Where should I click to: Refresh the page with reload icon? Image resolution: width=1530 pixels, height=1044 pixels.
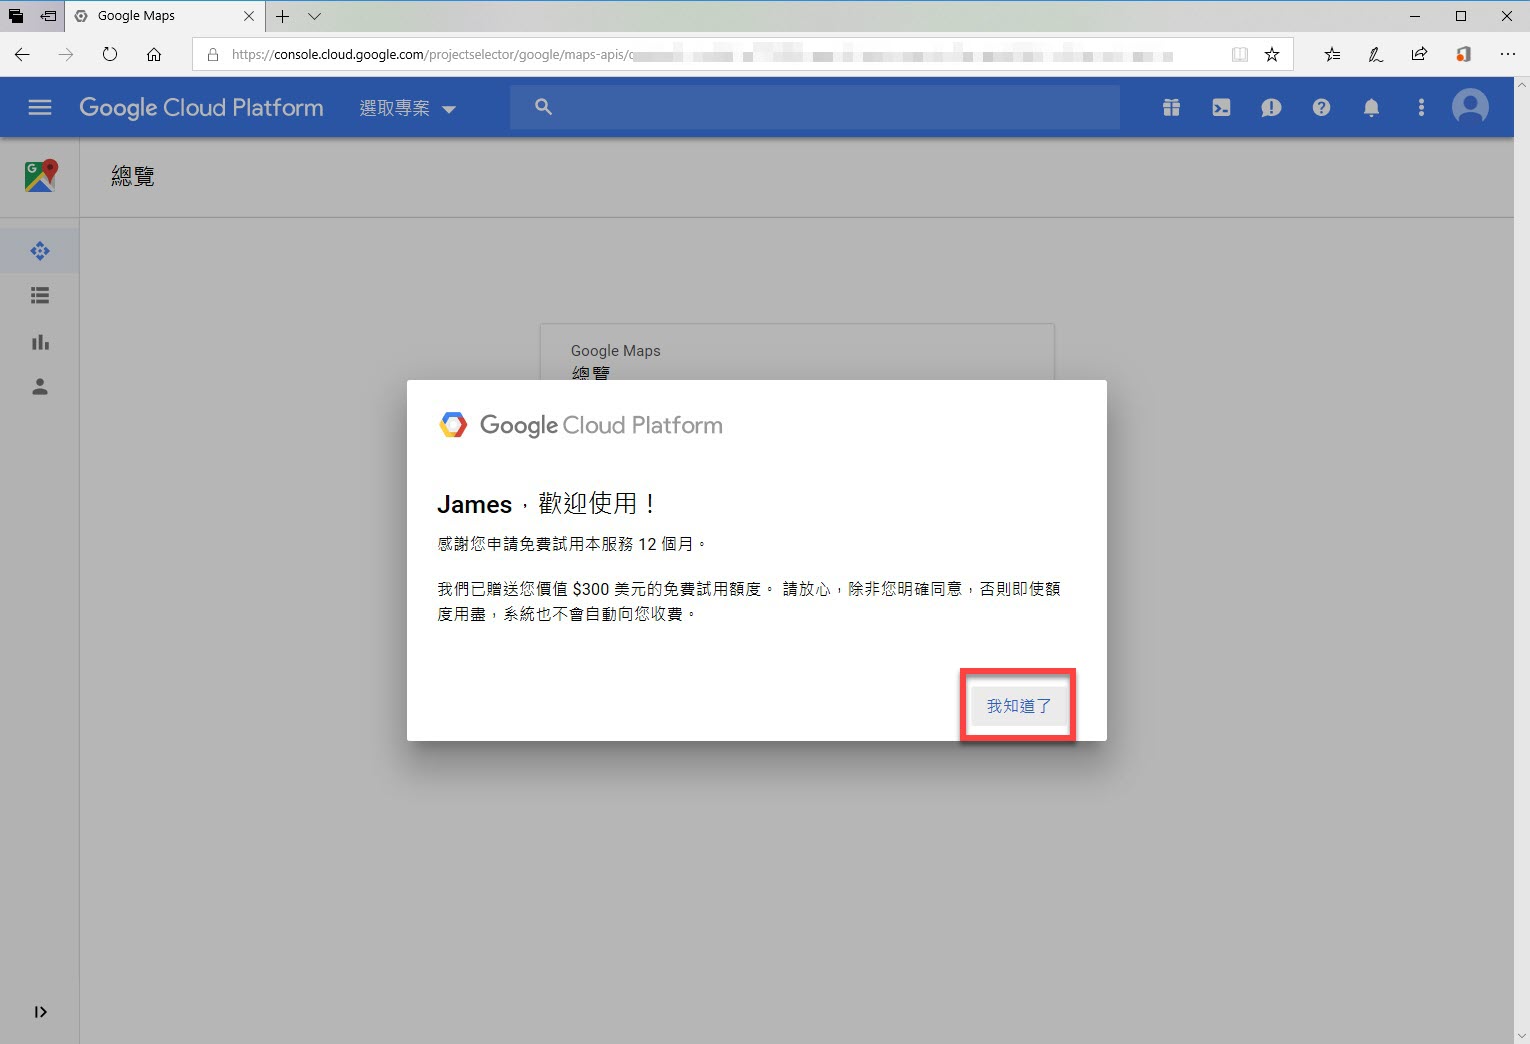coord(110,54)
